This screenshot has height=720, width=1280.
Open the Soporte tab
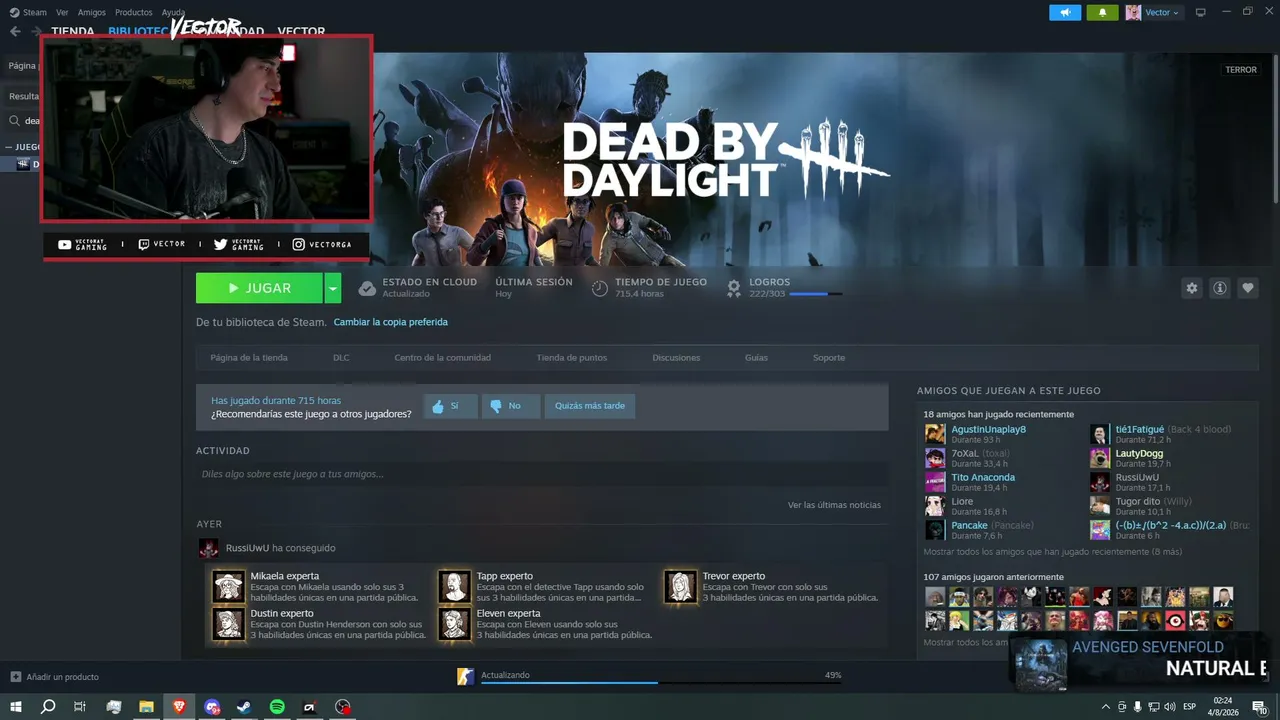click(x=829, y=358)
